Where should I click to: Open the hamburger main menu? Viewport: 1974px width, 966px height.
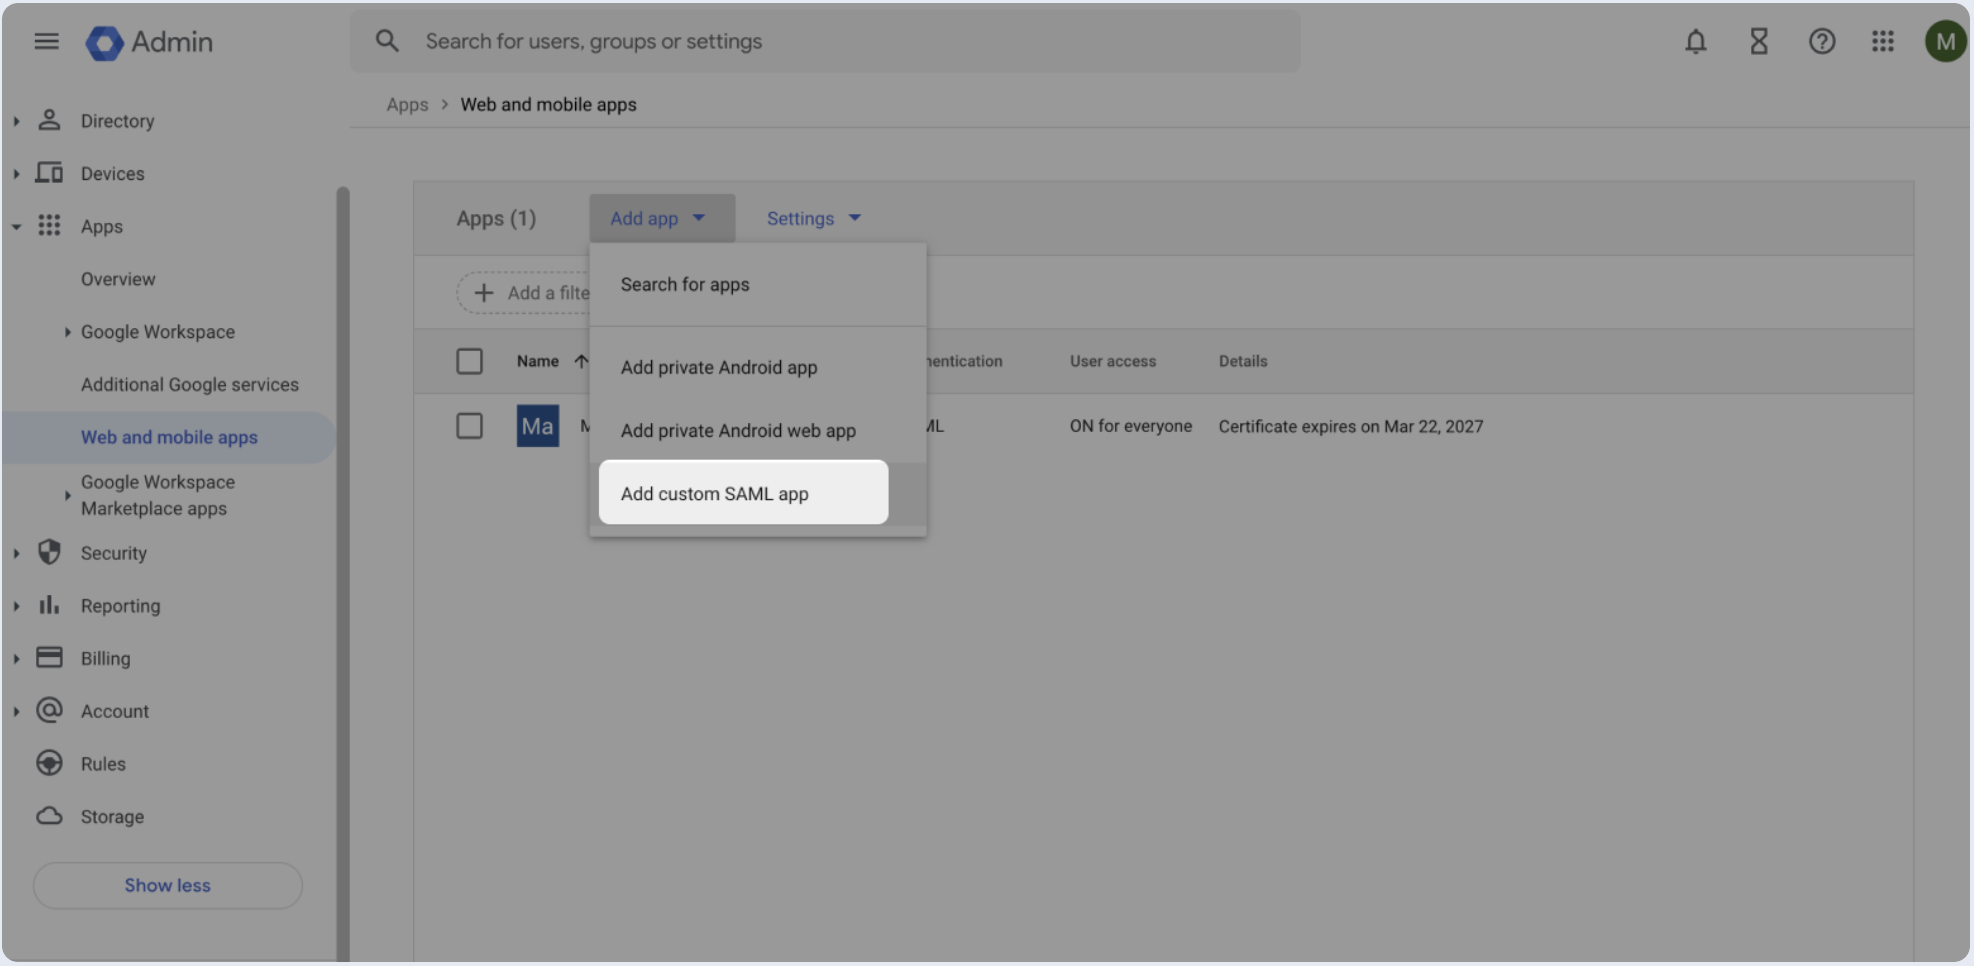pos(46,41)
